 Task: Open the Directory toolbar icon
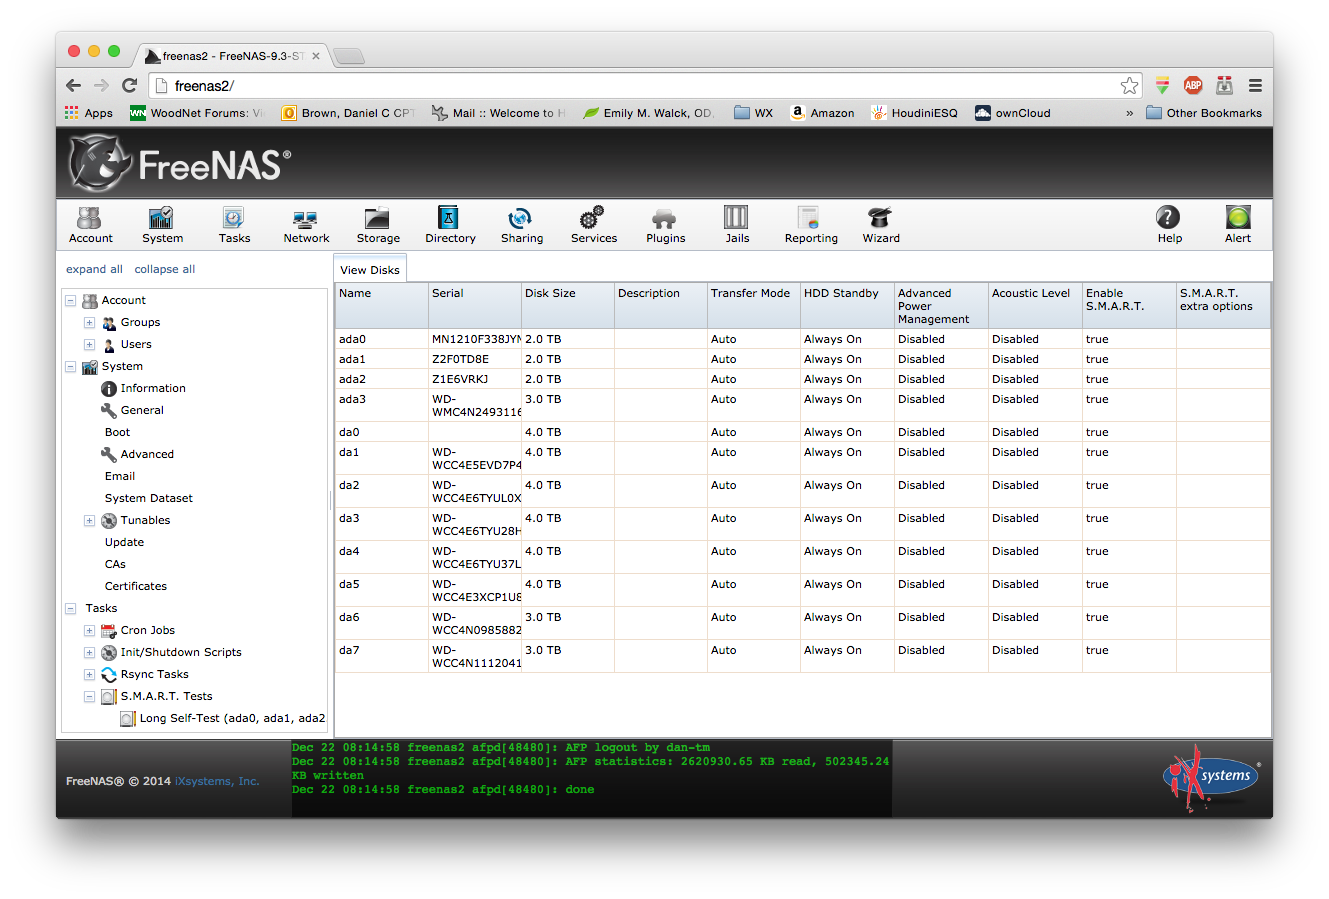tap(450, 224)
